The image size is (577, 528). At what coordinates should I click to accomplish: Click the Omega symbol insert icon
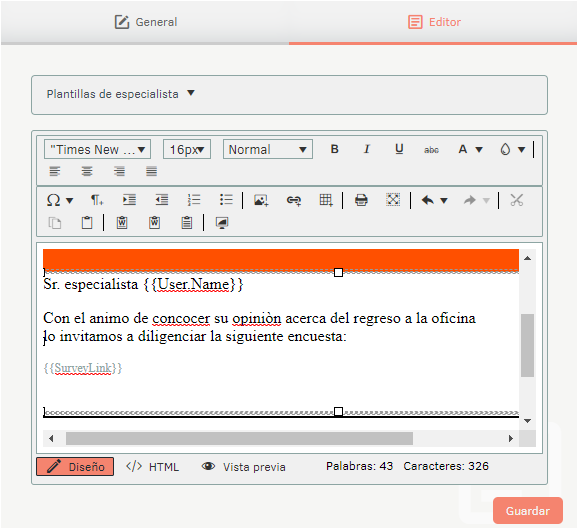[54, 201]
